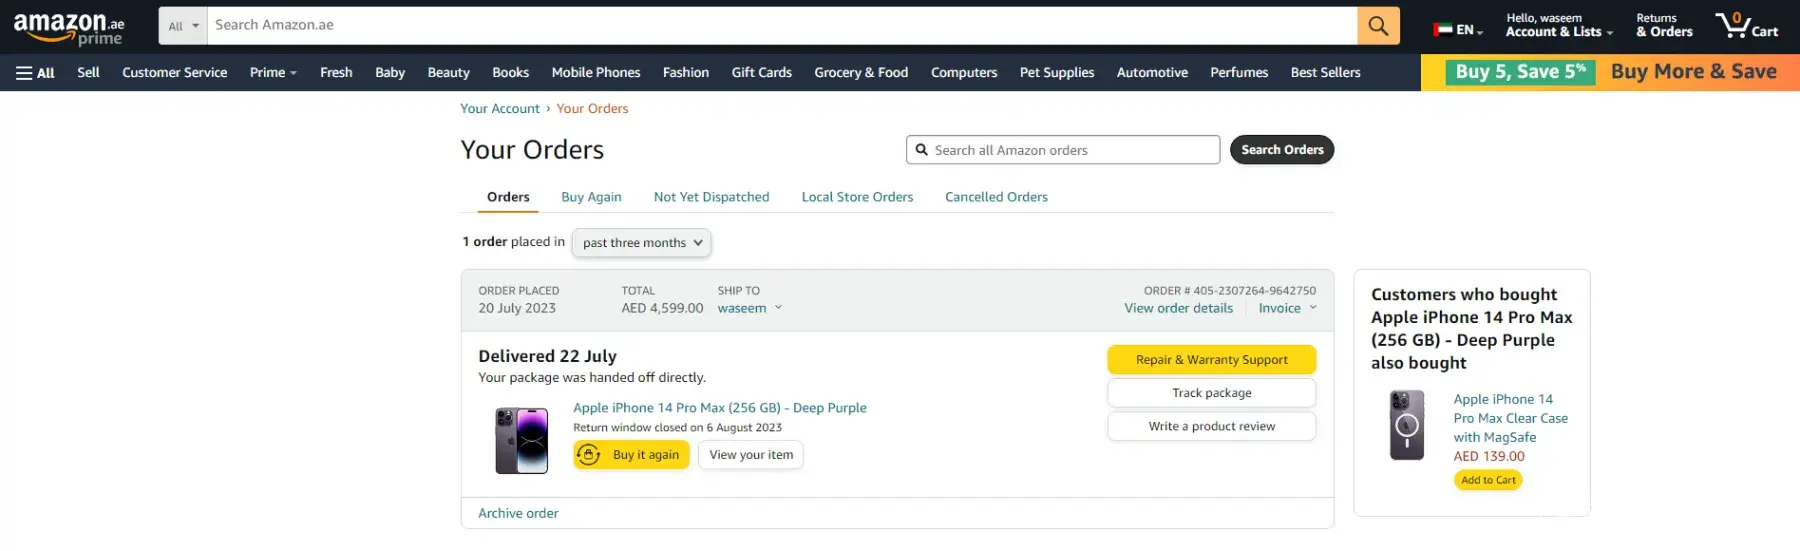The image size is (1800, 551).
Task: Click the Buy it again button
Action: point(631,455)
